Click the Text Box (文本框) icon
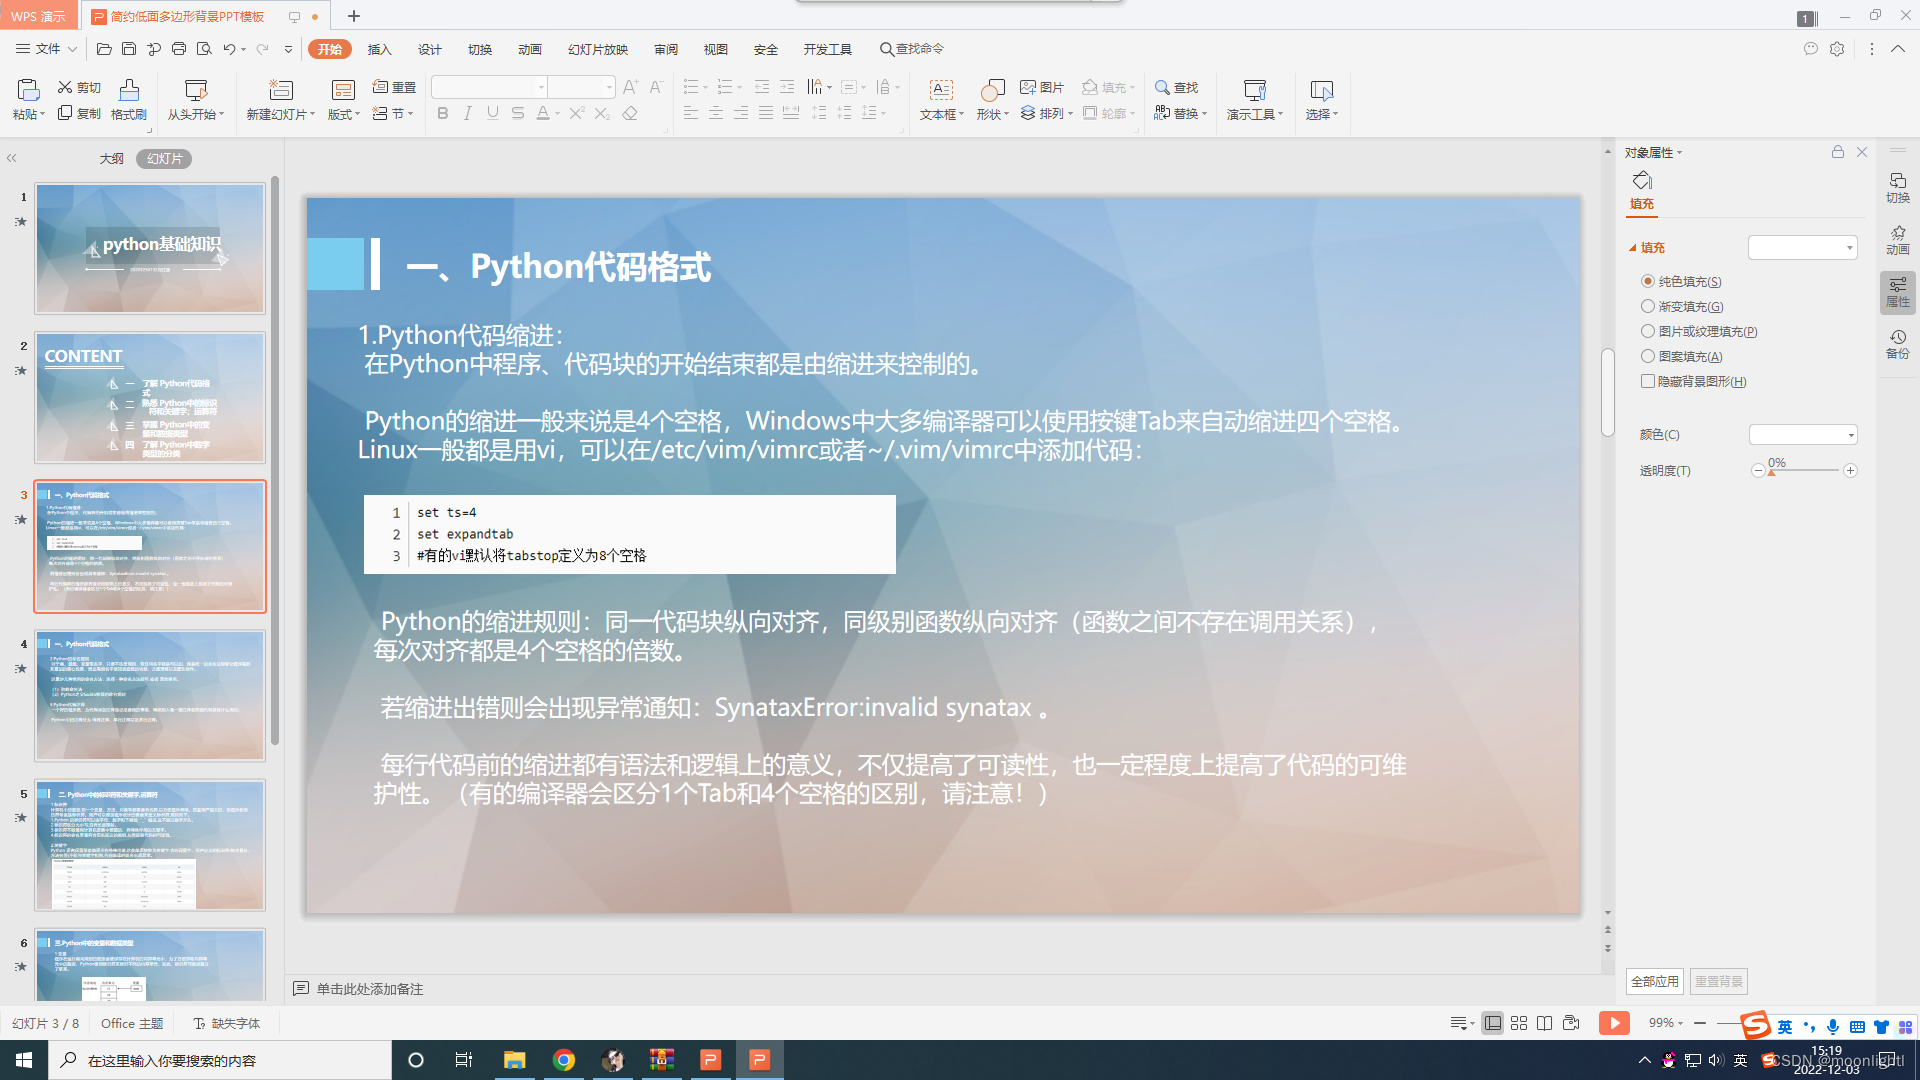 [940, 91]
